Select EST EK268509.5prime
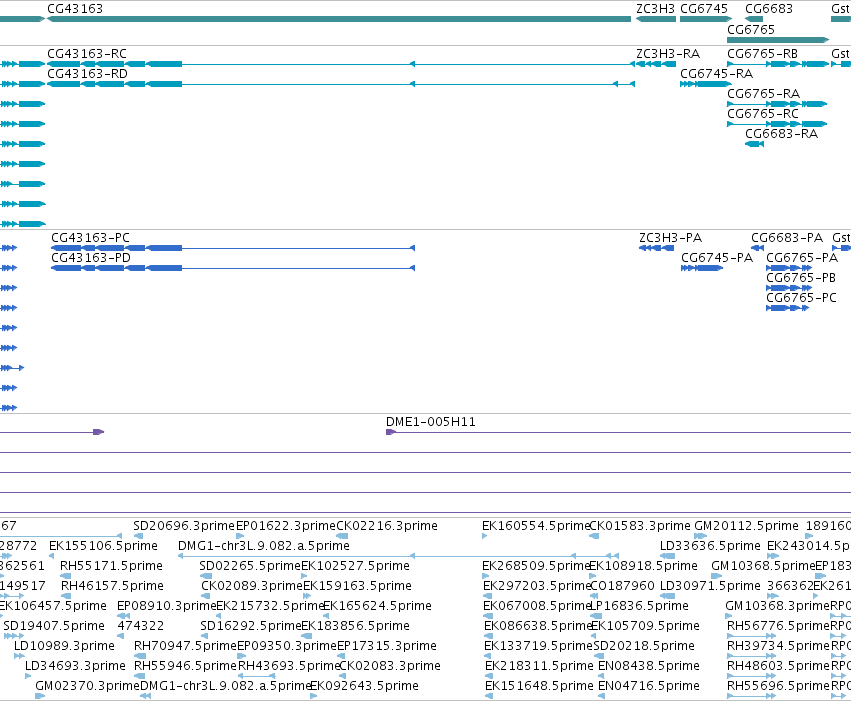The image size is (851, 701). point(536,566)
